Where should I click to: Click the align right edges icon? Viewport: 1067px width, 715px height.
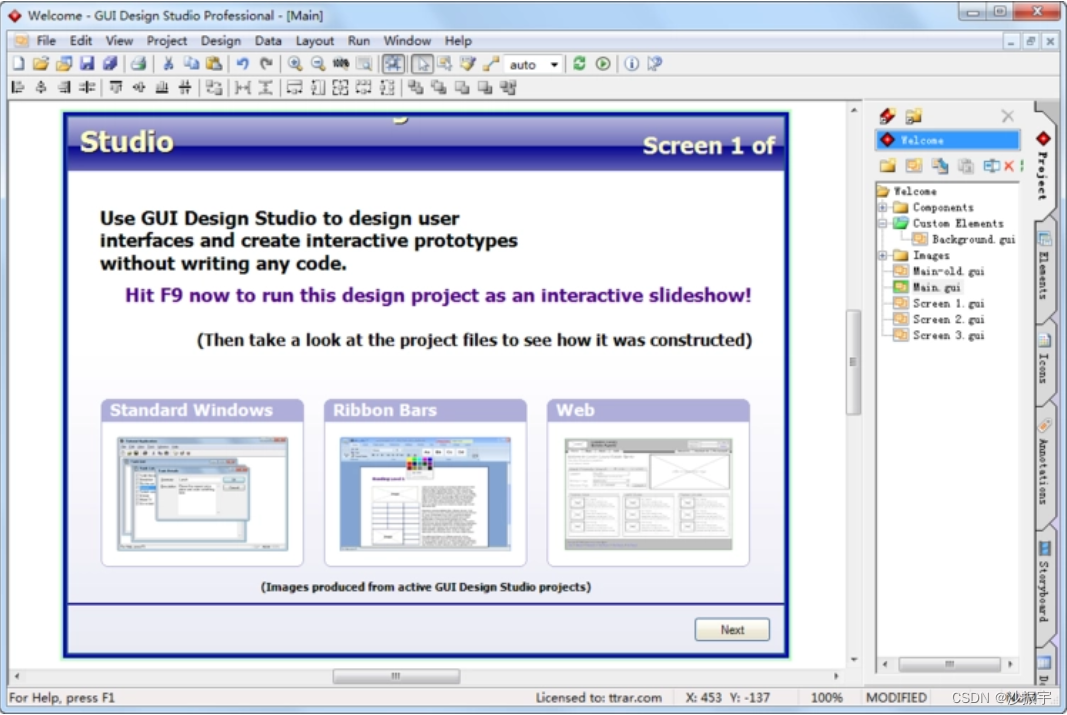[64, 88]
